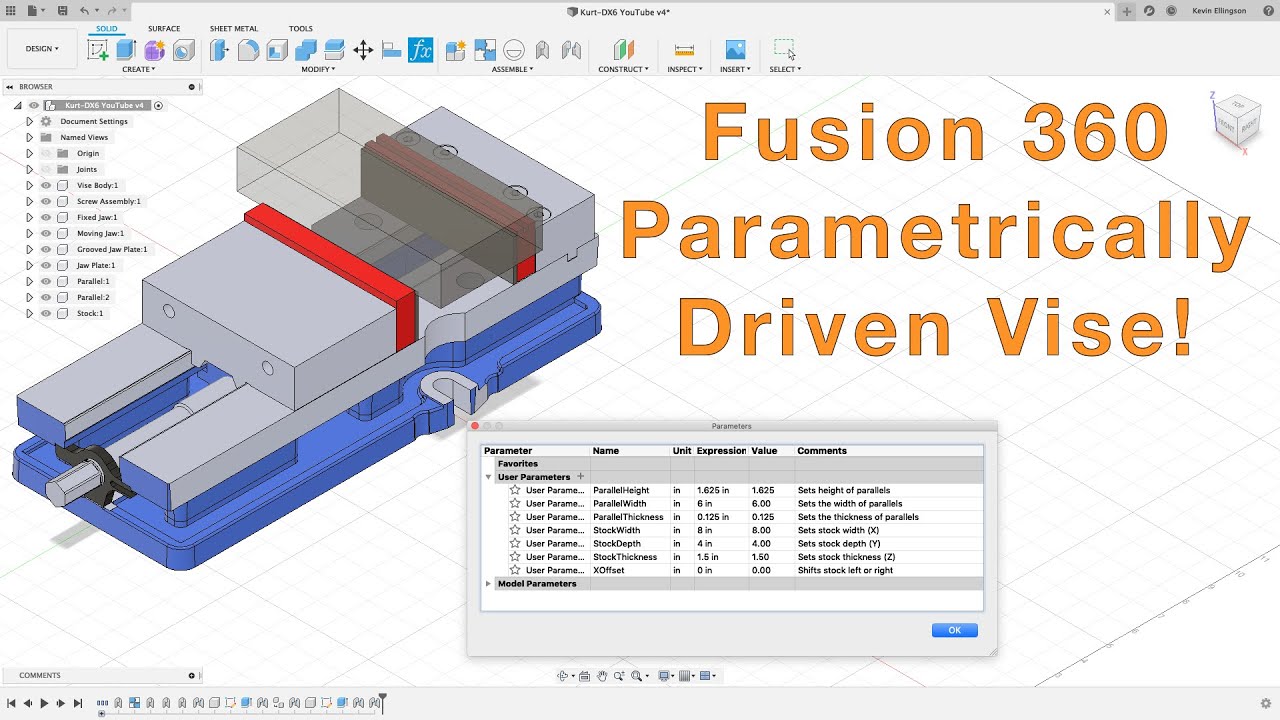1280x720 pixels.
Task: Activate root component radio button
Action: click(x=158, y=105)
